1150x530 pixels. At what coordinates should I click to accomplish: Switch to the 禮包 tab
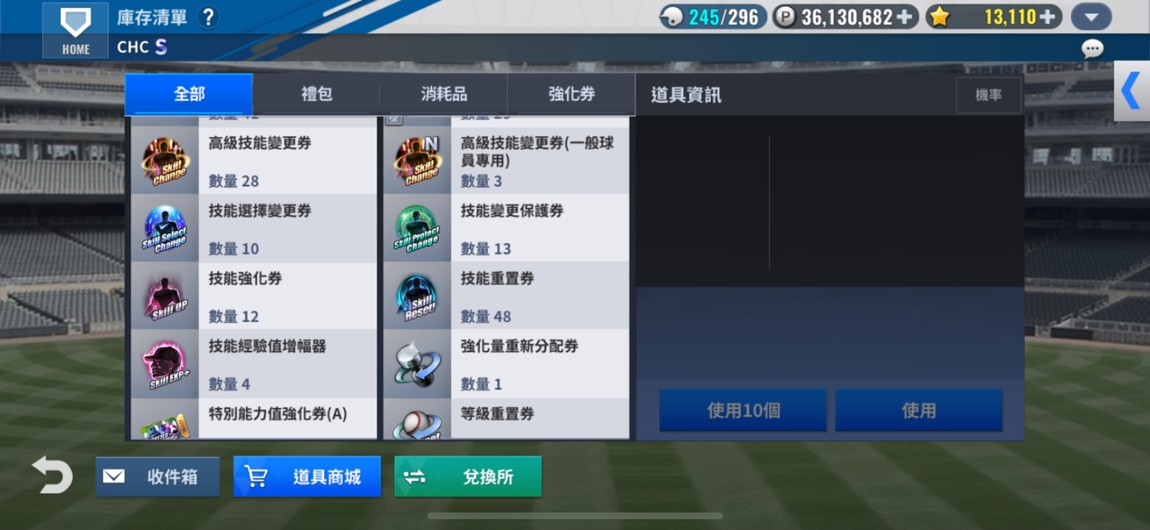point(316,95)
